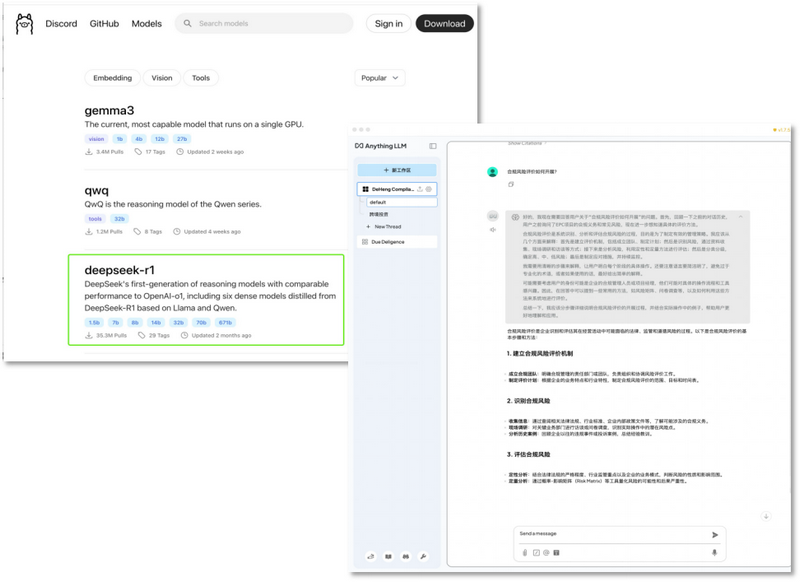Select the 12b size tag under gemma3
This screenshot has width=800, height=582.
160,139
